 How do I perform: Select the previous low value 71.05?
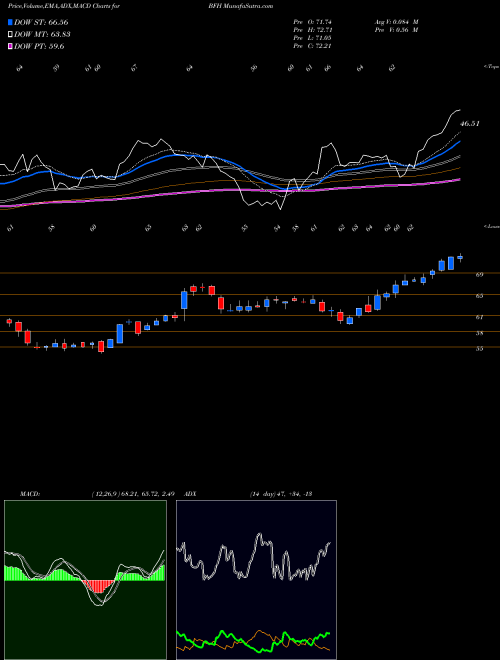tap(322, 38)
